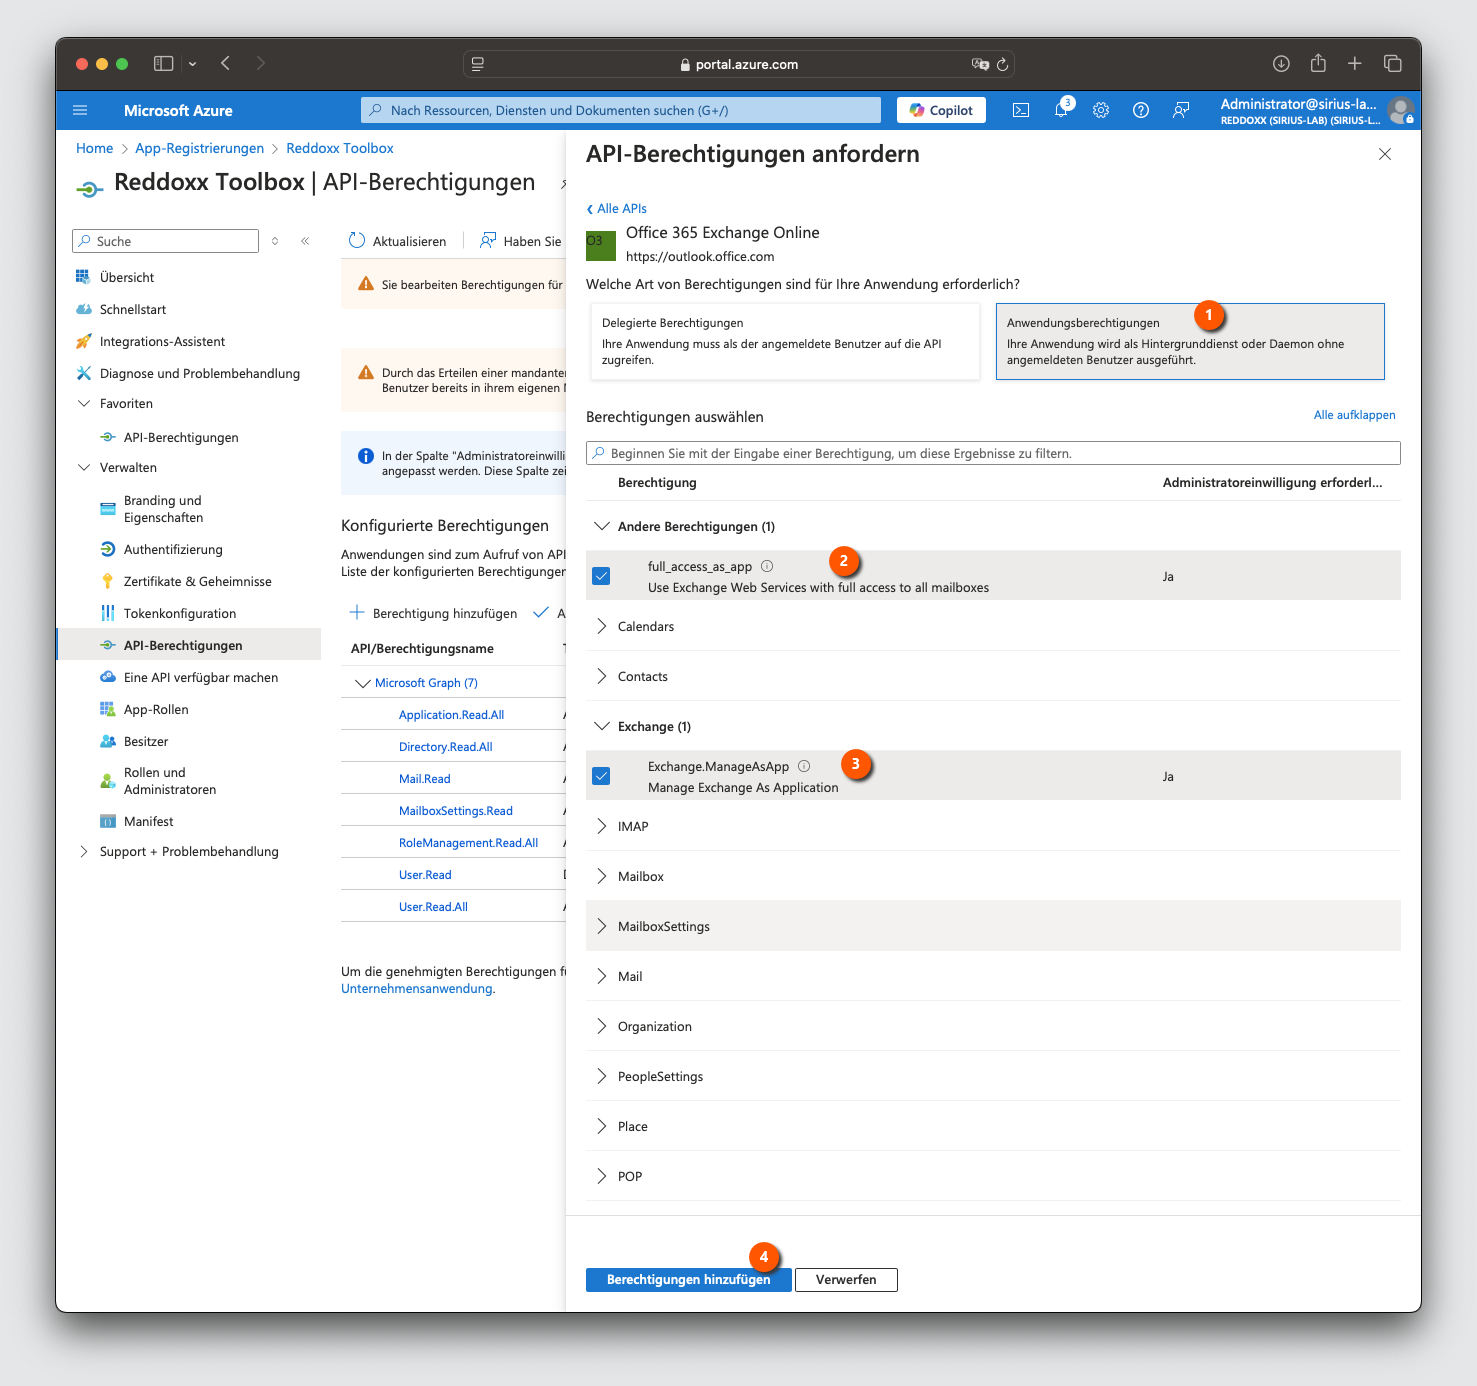Open the help question mark icon

click(1141, 110)
